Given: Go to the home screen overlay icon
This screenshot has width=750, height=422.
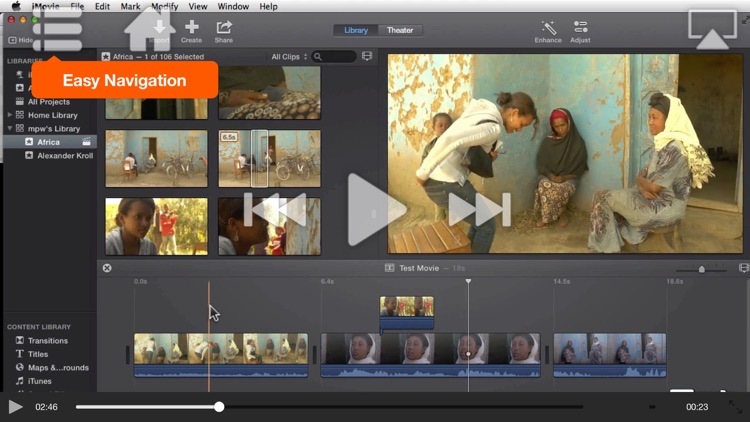Looking at the screenshot, I should (x=150, y=29).
